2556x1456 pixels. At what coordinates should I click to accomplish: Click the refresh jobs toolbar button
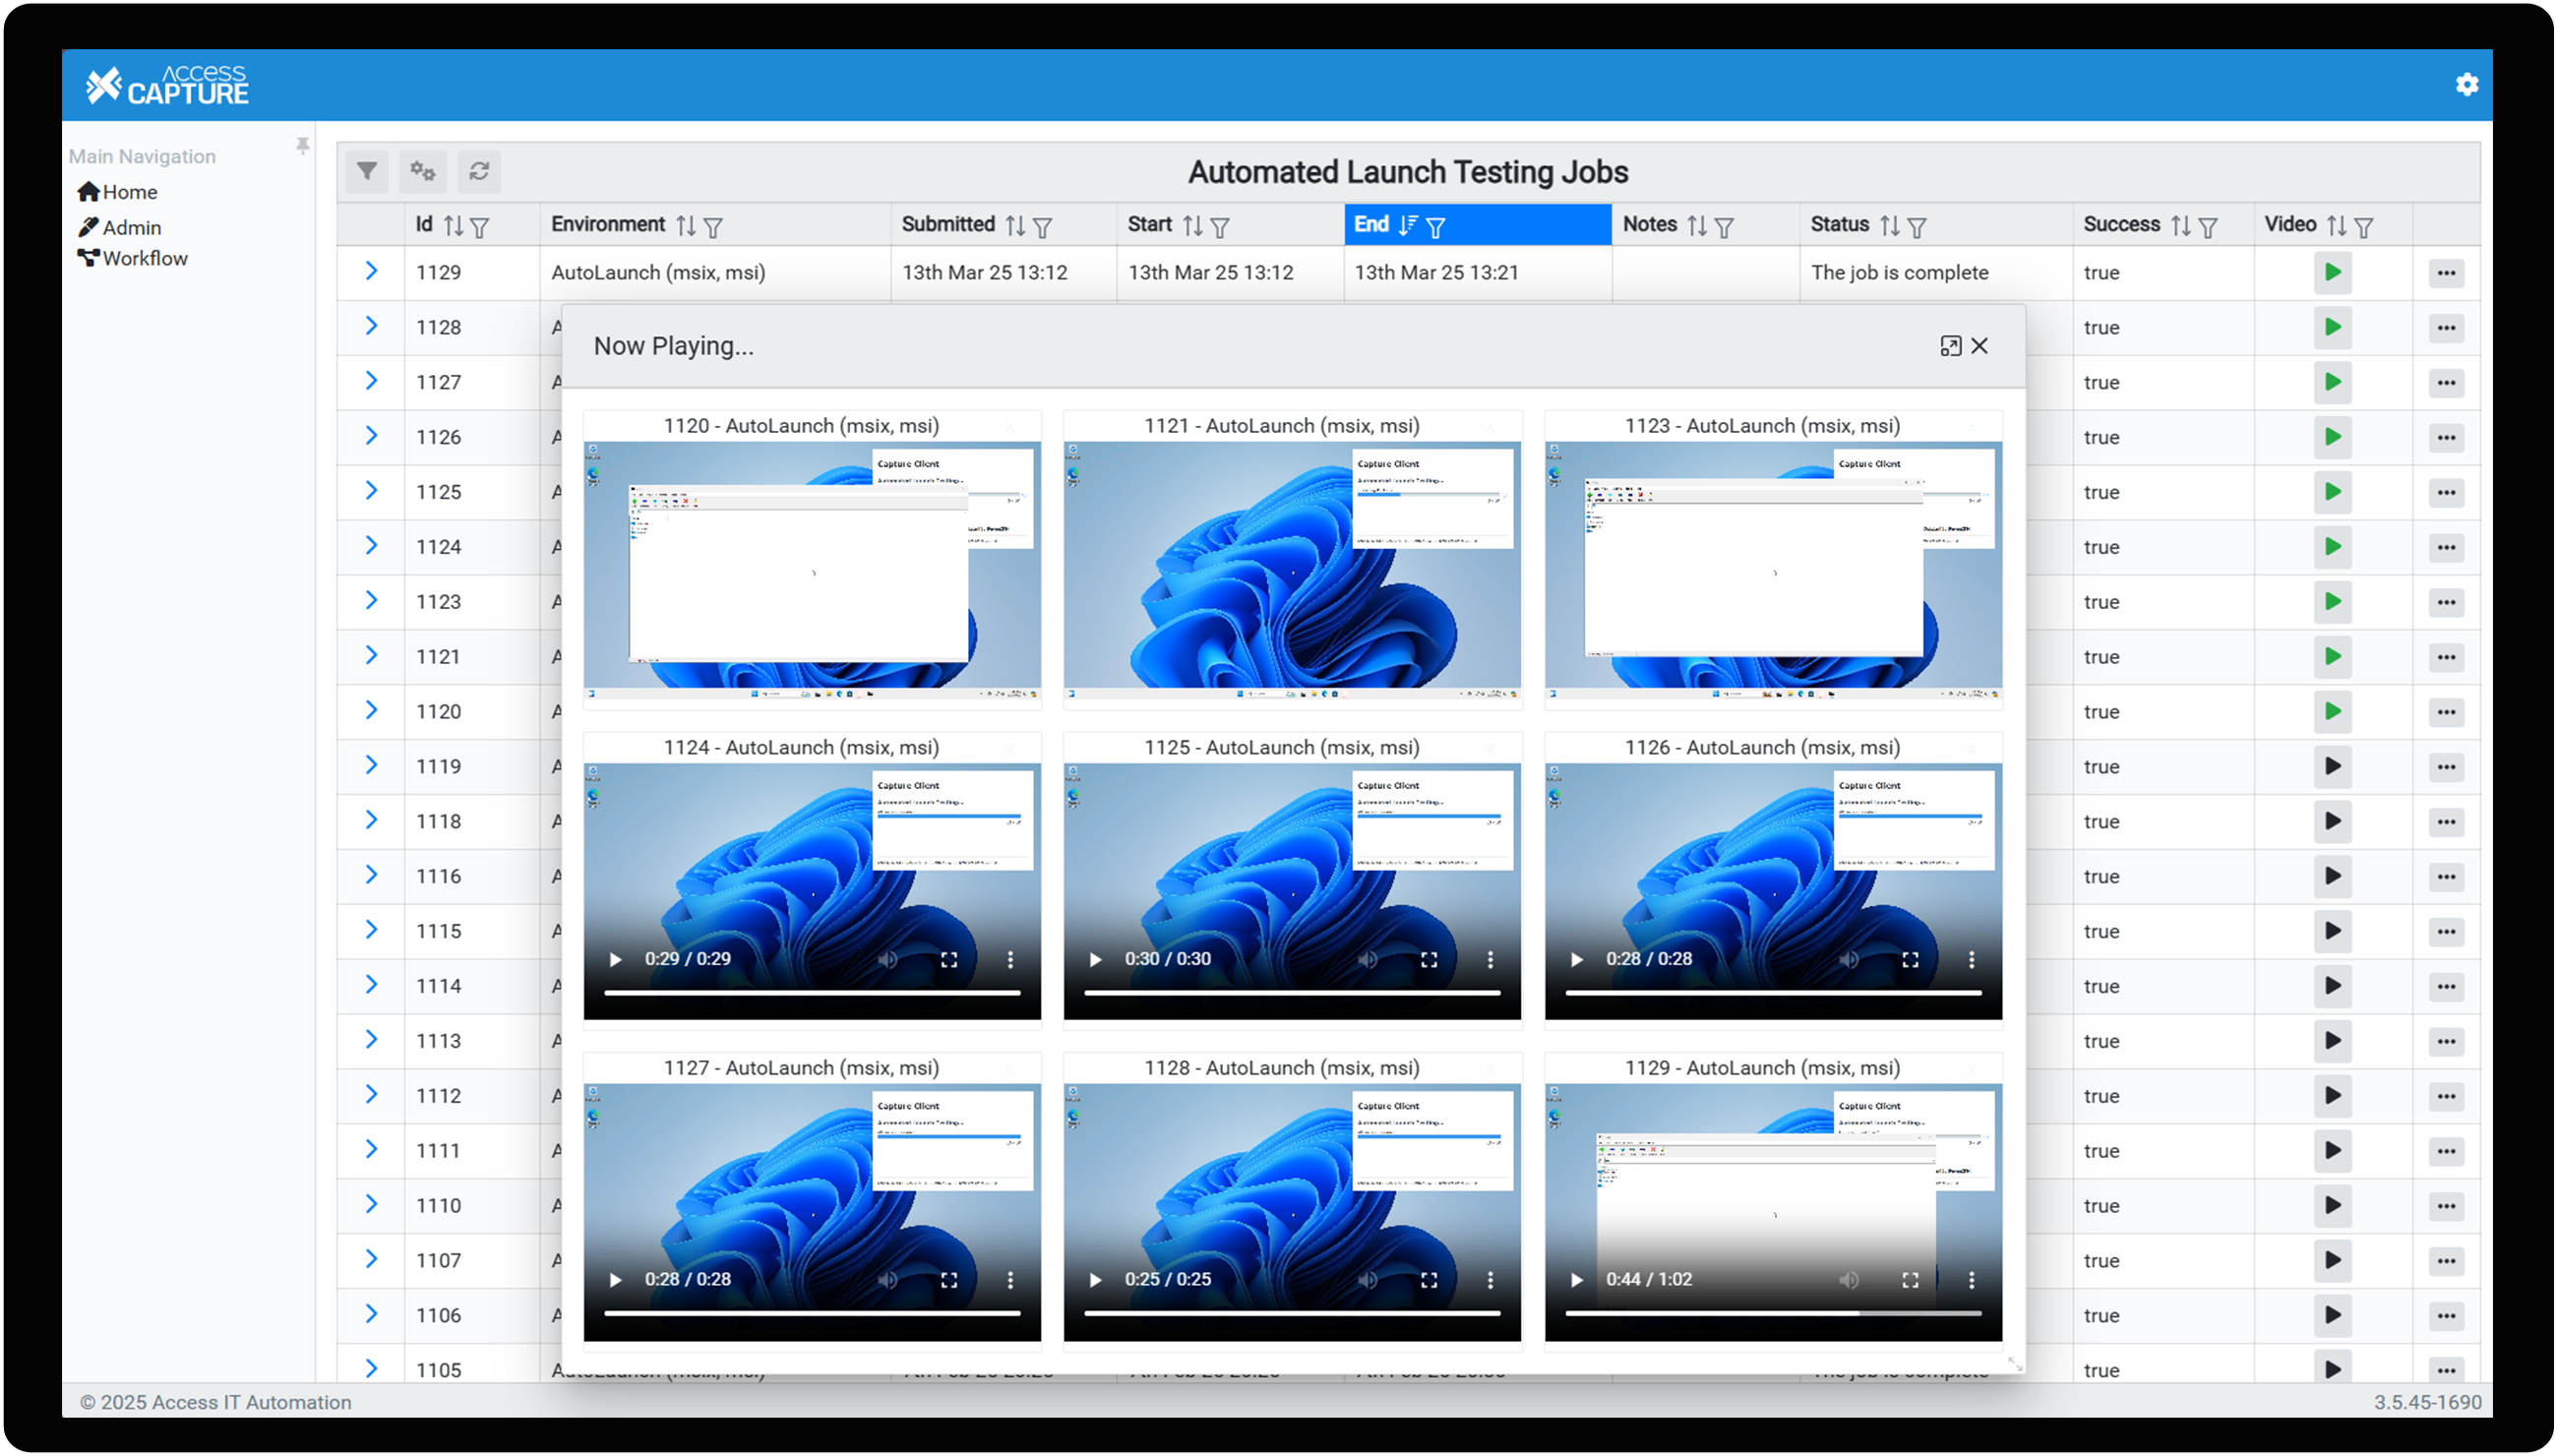point(479,171)
